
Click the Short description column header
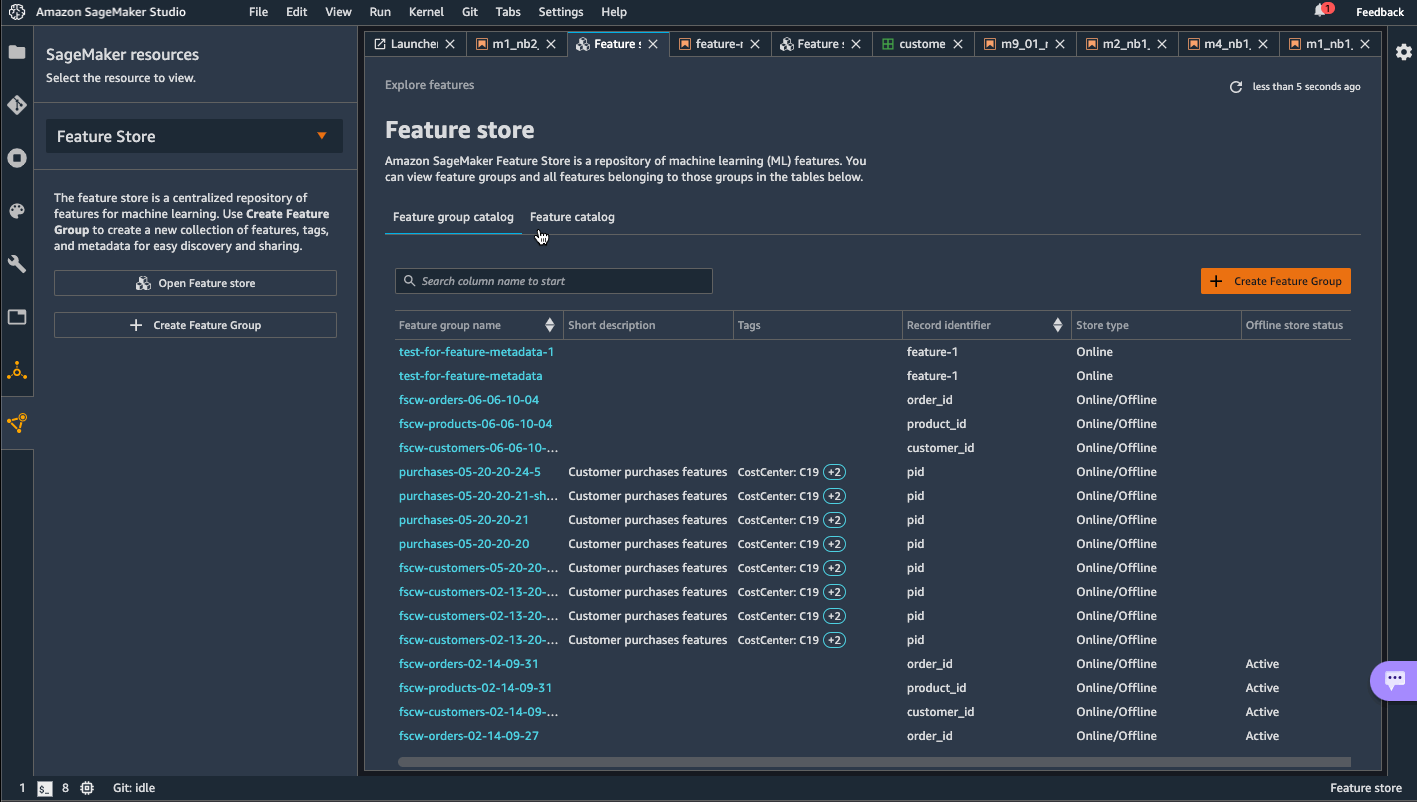click(612, 325)
